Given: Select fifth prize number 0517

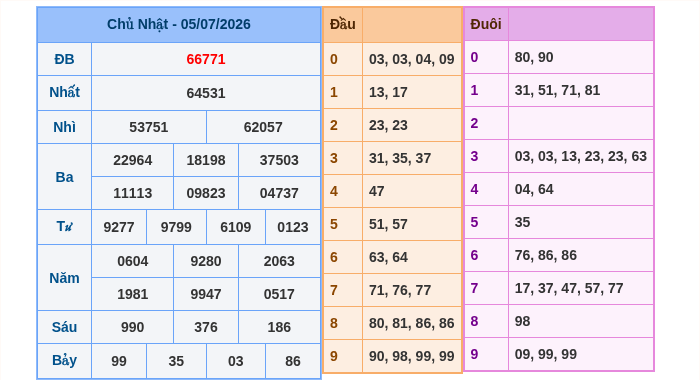Looking at the screenshot, I should [279, 294].
